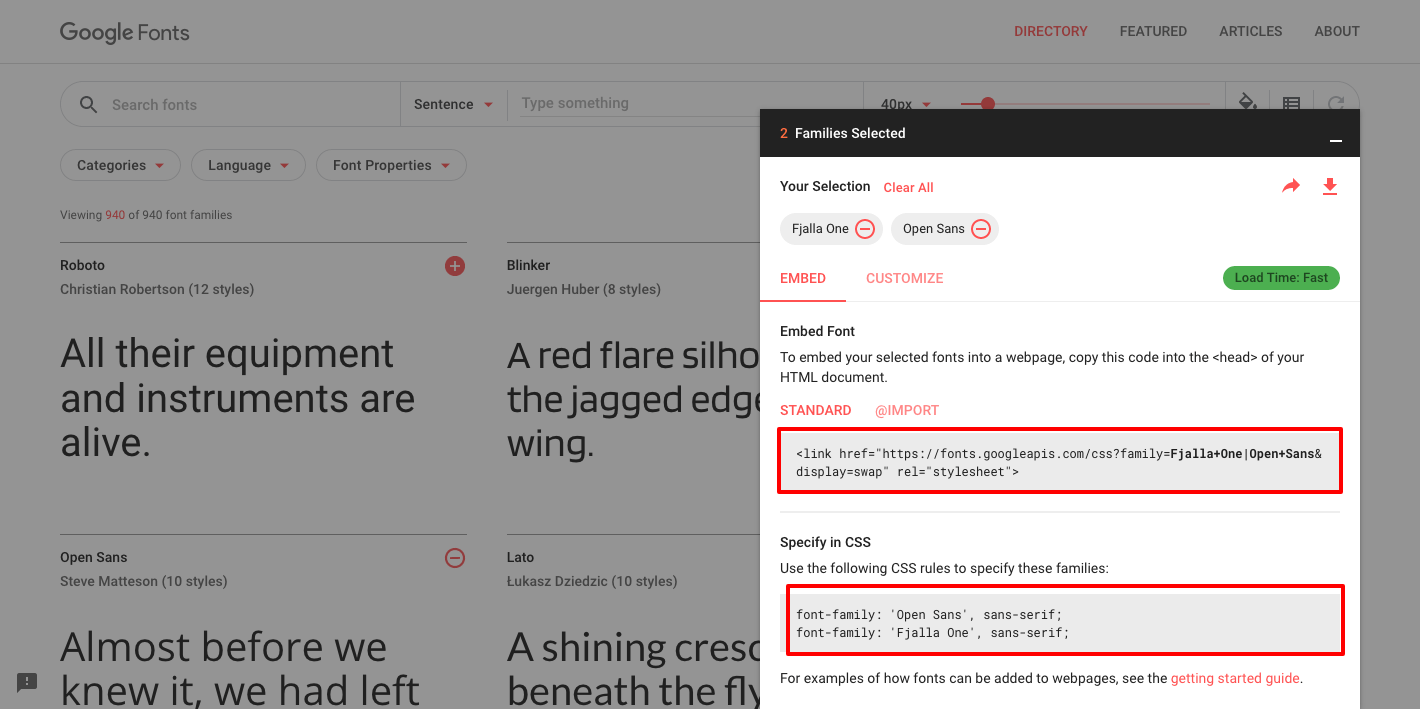
Task: Remove Fjalla One from the selection
Action: tap(865, 229)
